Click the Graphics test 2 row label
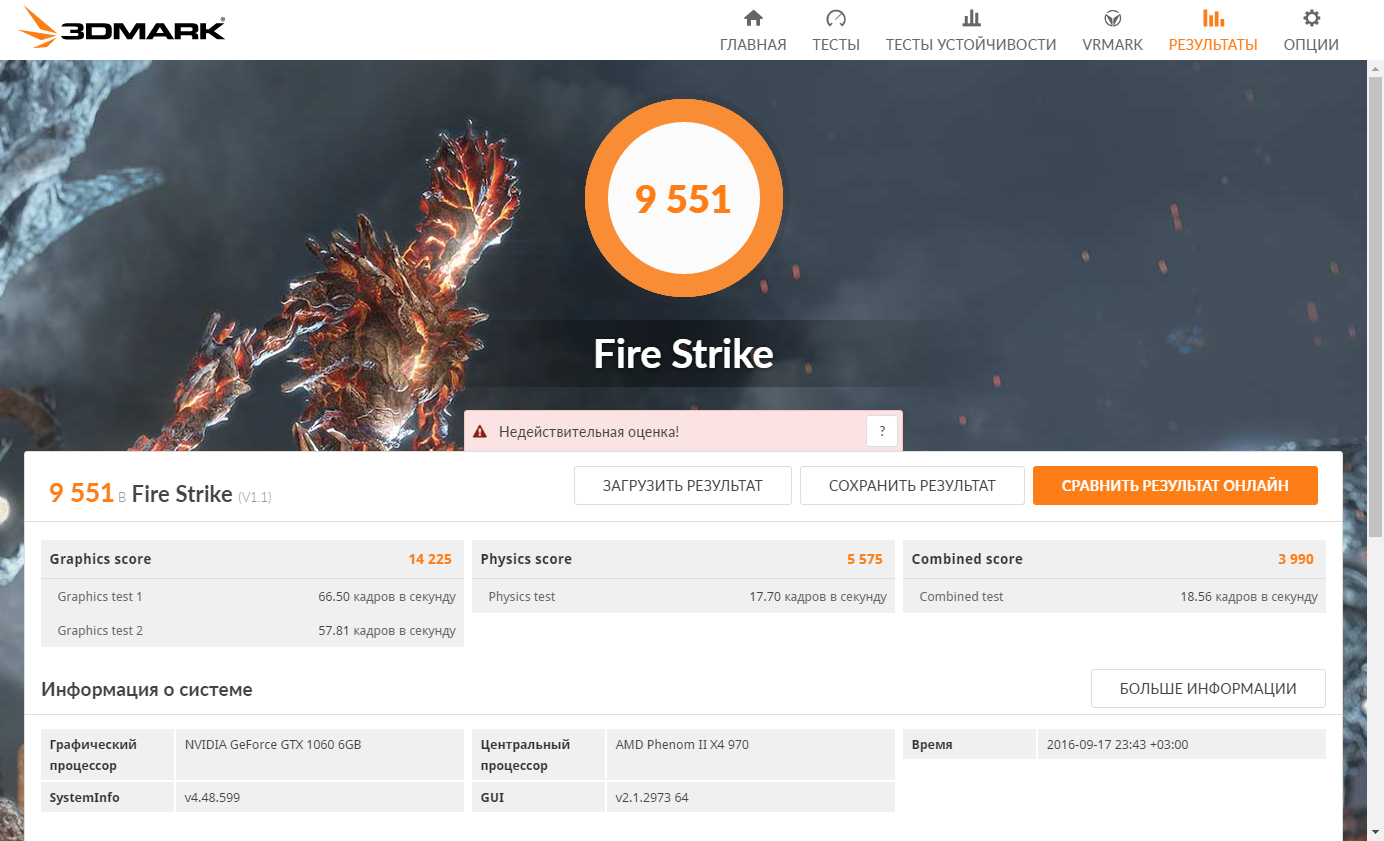This screenshot has width=1384, height=841. coord(100,631)
